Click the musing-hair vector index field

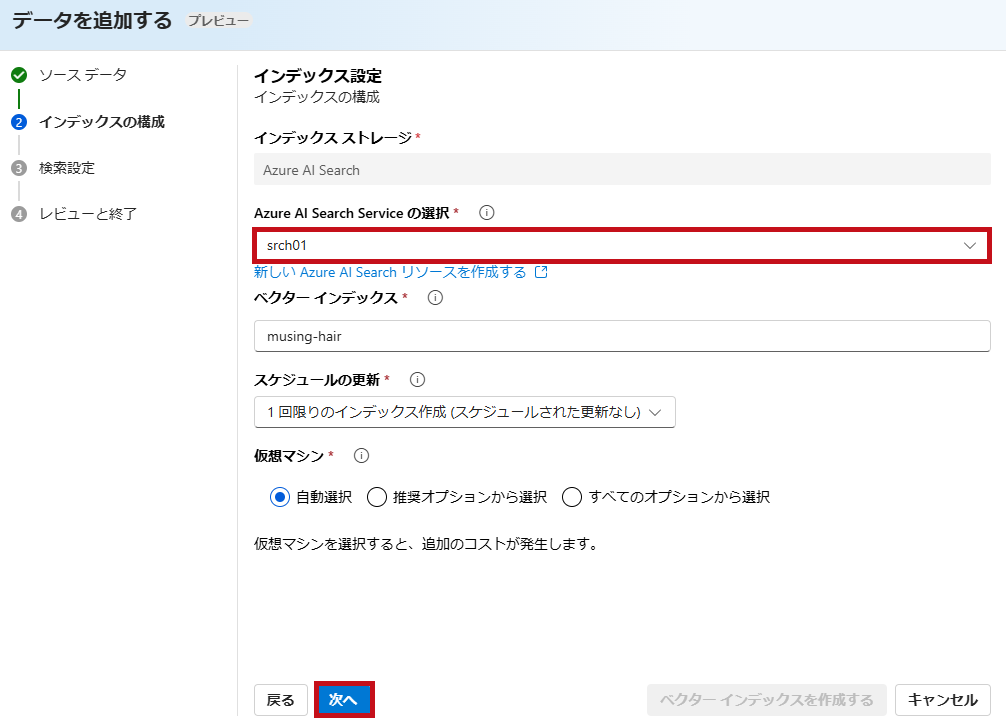tap(622, 336)
